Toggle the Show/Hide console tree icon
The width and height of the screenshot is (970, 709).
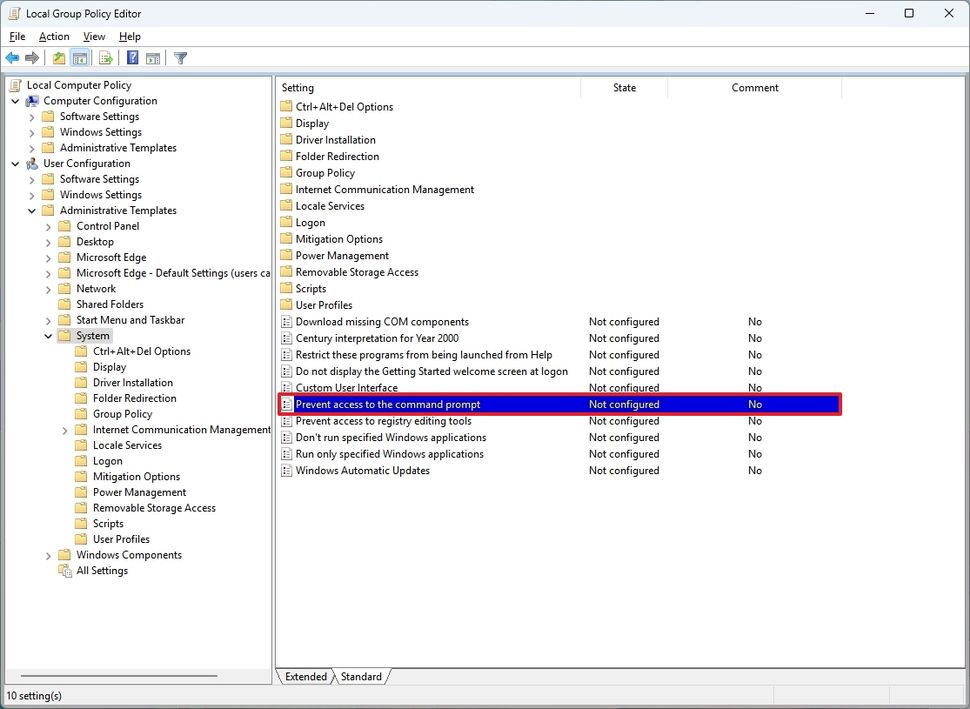(80, 57)
